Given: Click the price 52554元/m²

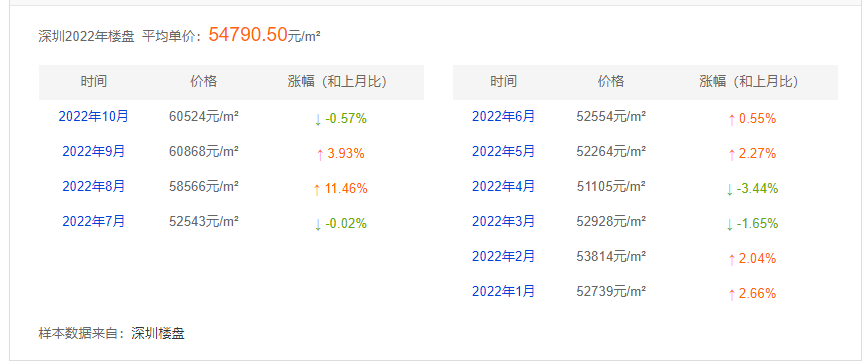Looking at the screenshot, I should point(611,117).
